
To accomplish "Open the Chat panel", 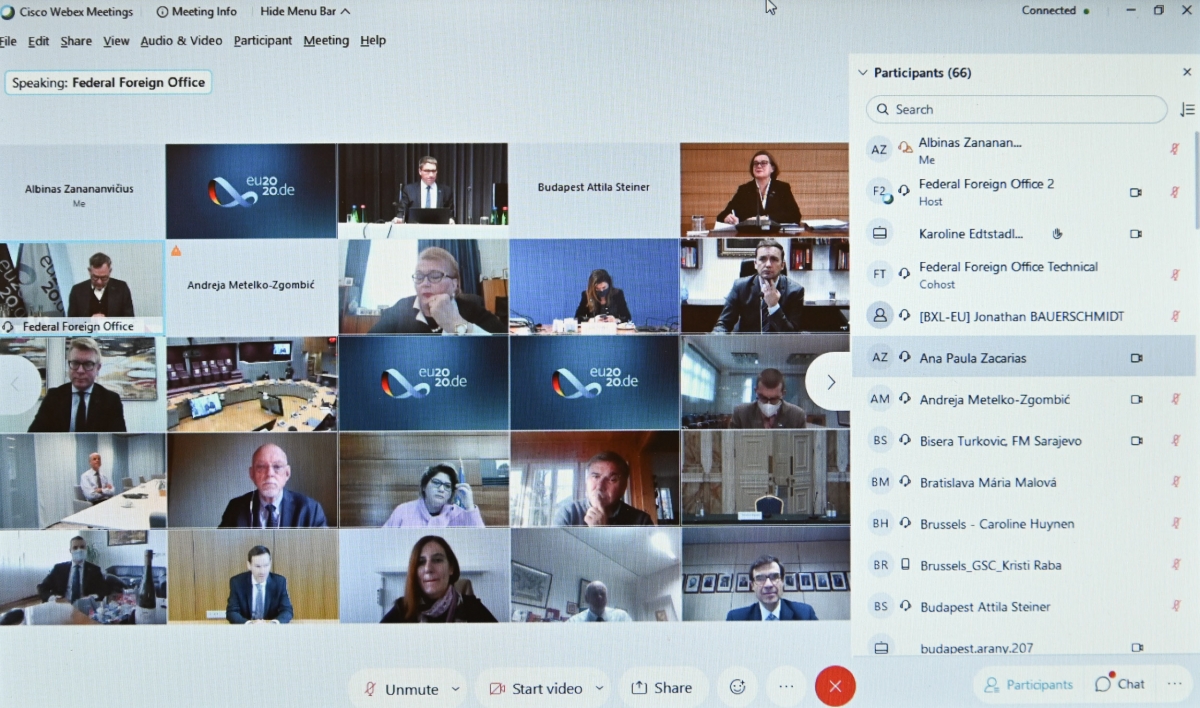I will pos(1119,684).
